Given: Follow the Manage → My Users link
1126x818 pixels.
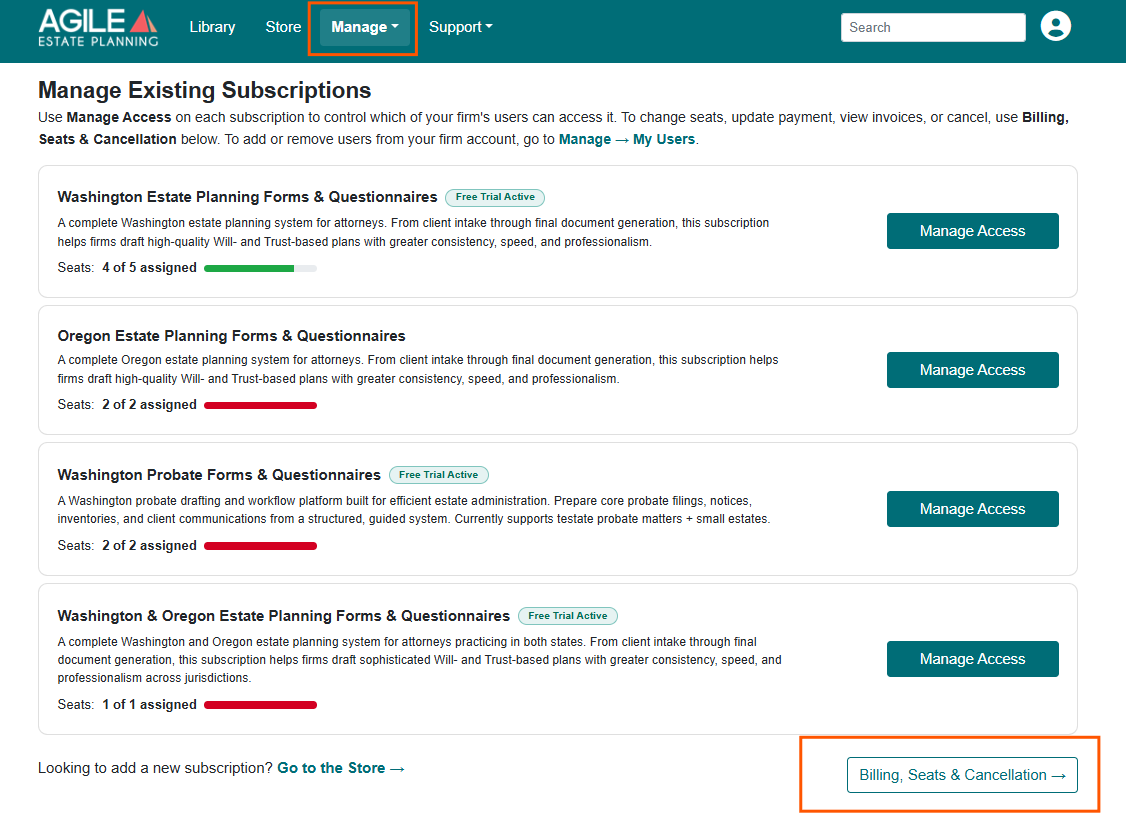Looking at the screenshot, I should pyautogui.click(x=626, y=139).
